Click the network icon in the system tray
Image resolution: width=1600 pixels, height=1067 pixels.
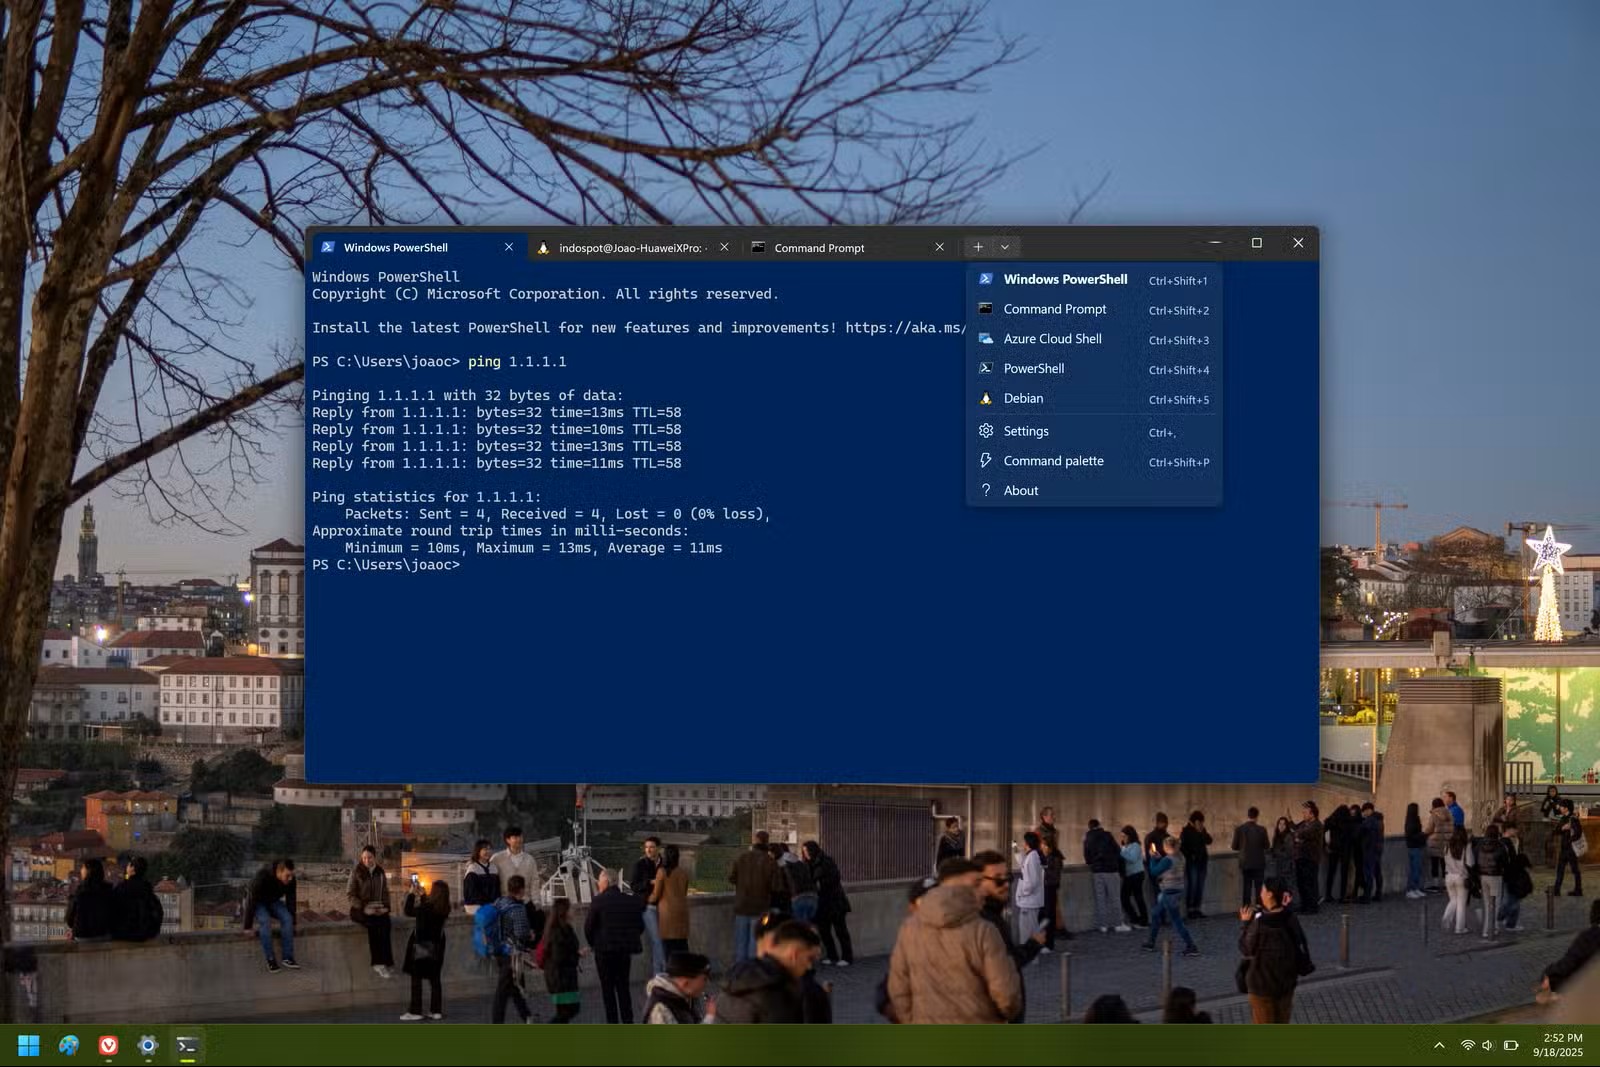pos(1467,1044)
